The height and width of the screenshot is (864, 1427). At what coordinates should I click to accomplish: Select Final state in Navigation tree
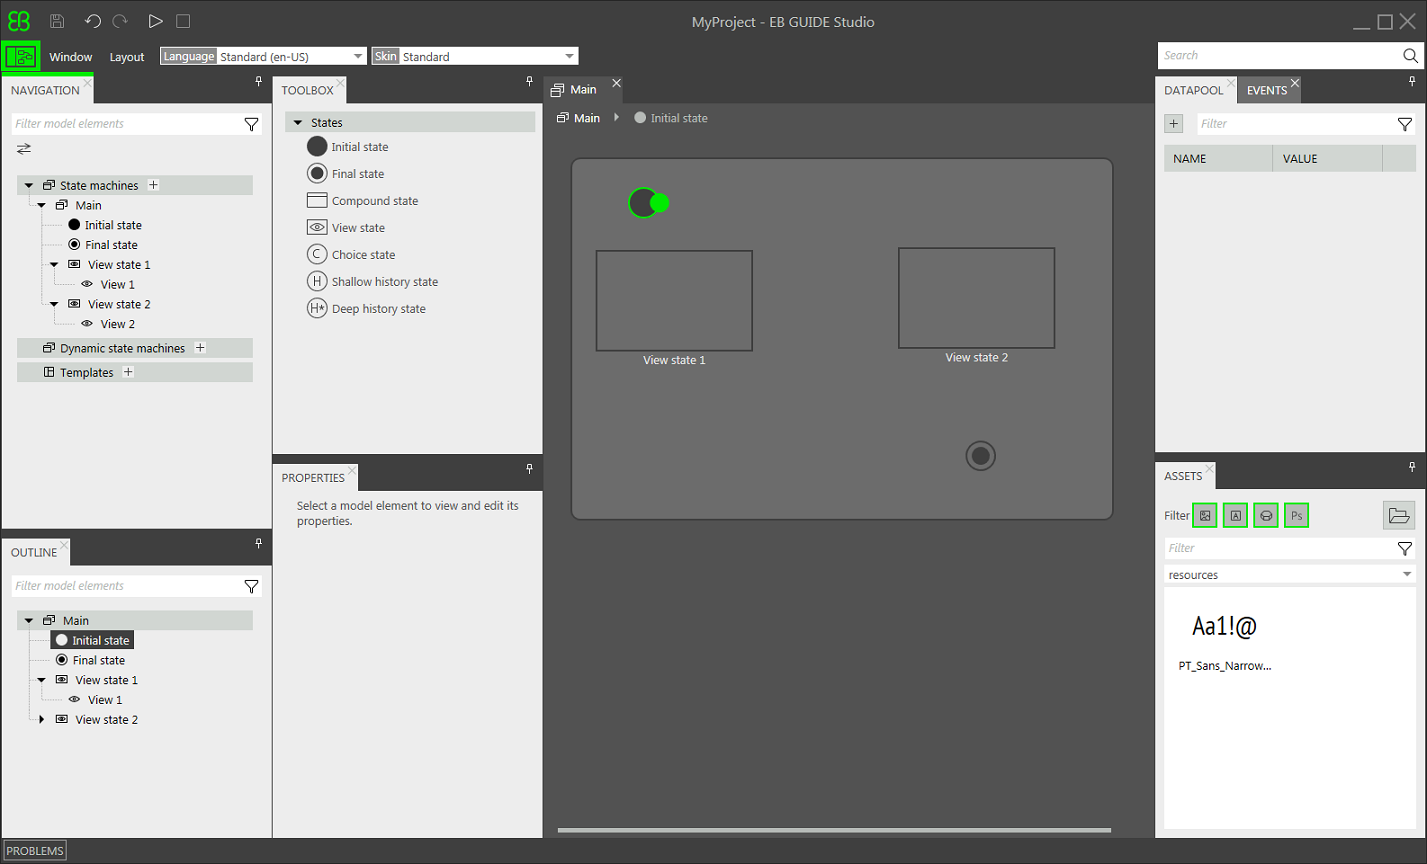point(102,245)
